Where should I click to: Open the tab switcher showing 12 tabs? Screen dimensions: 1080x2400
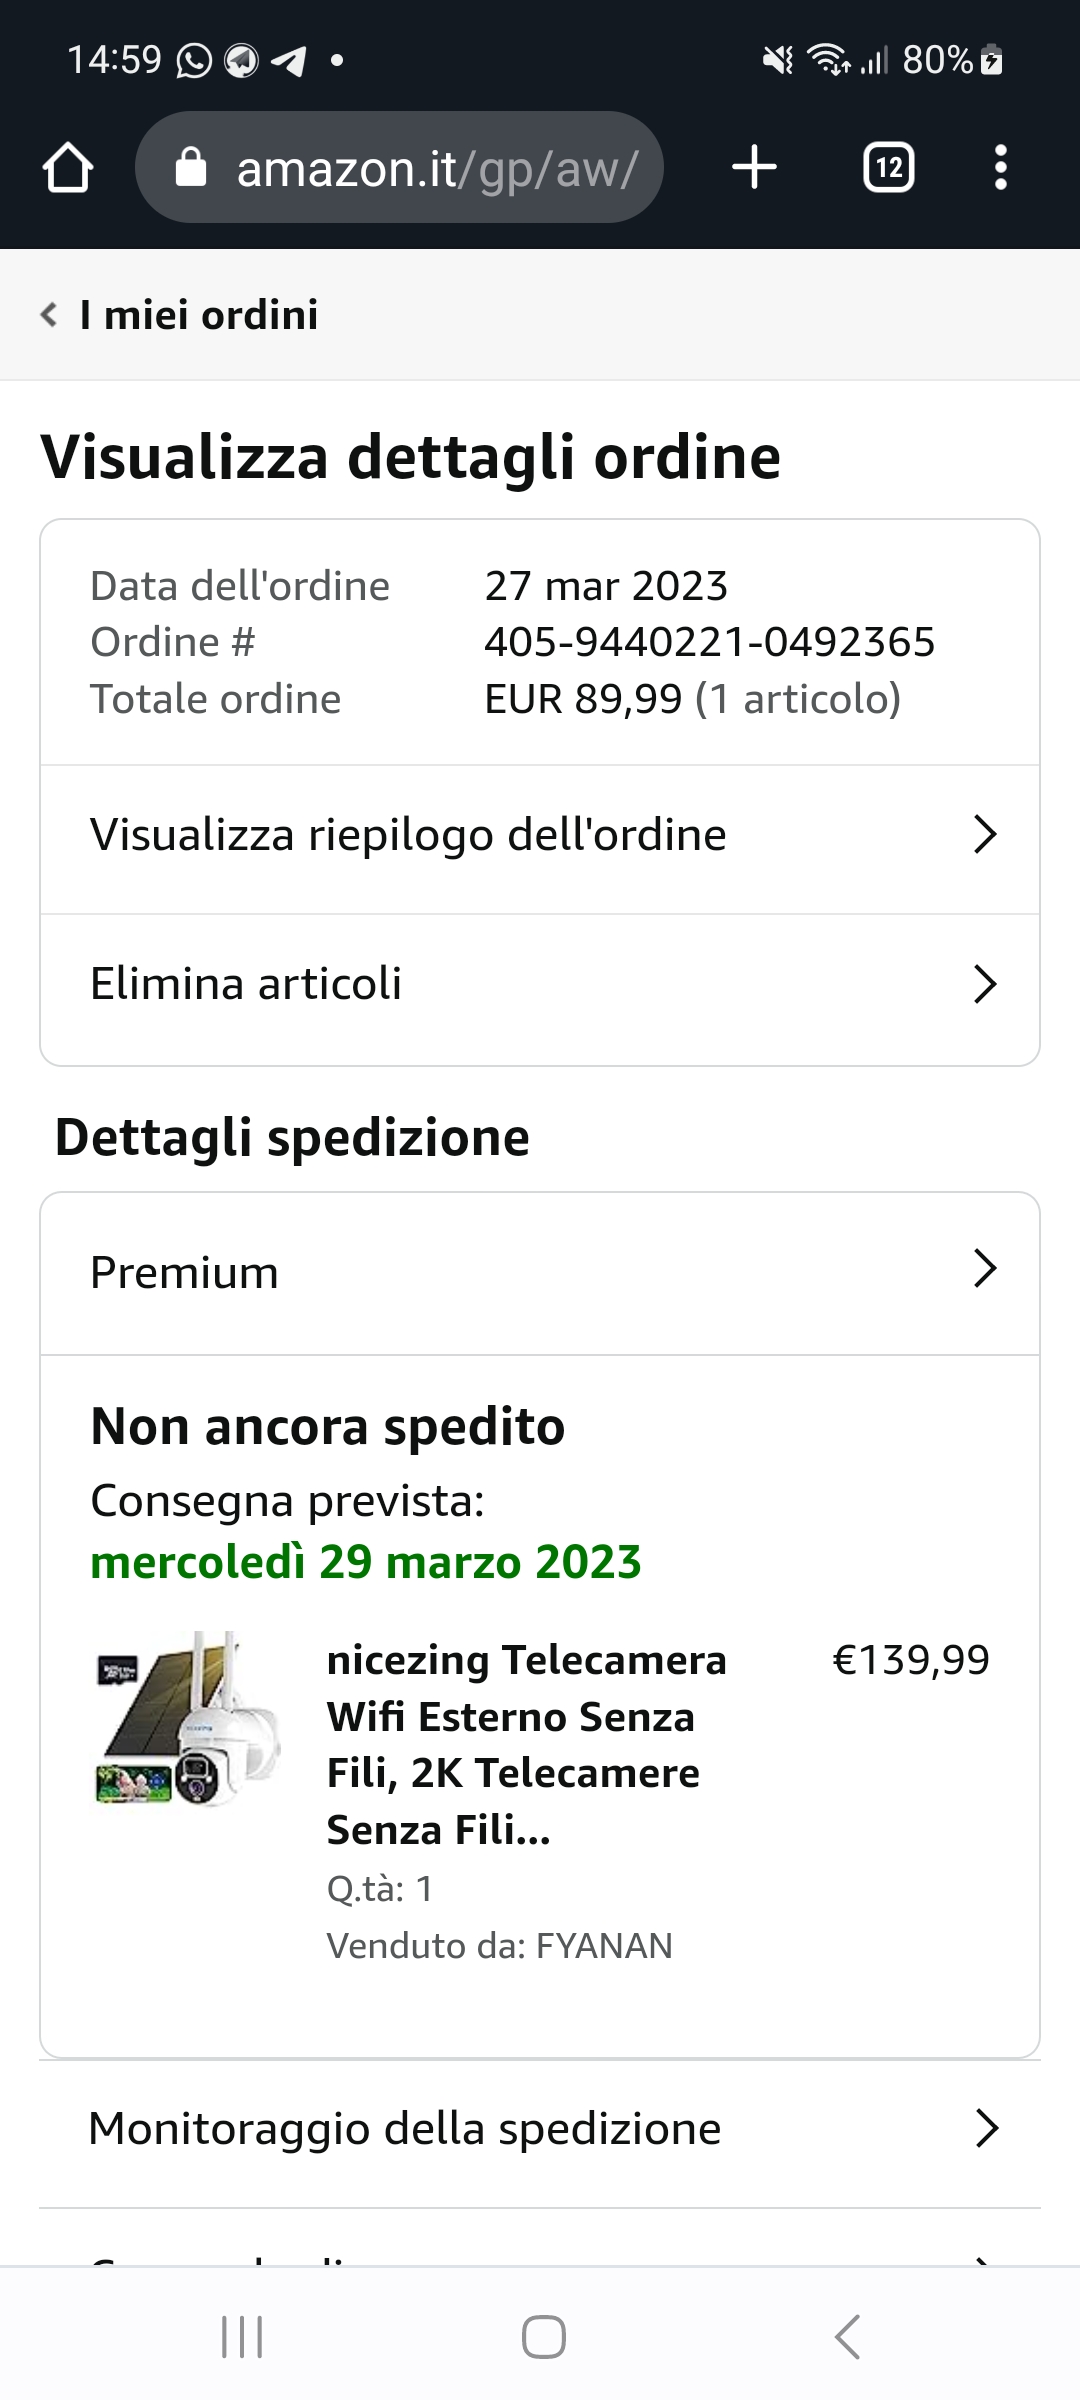pyautogui.click(x=888, y=167)
